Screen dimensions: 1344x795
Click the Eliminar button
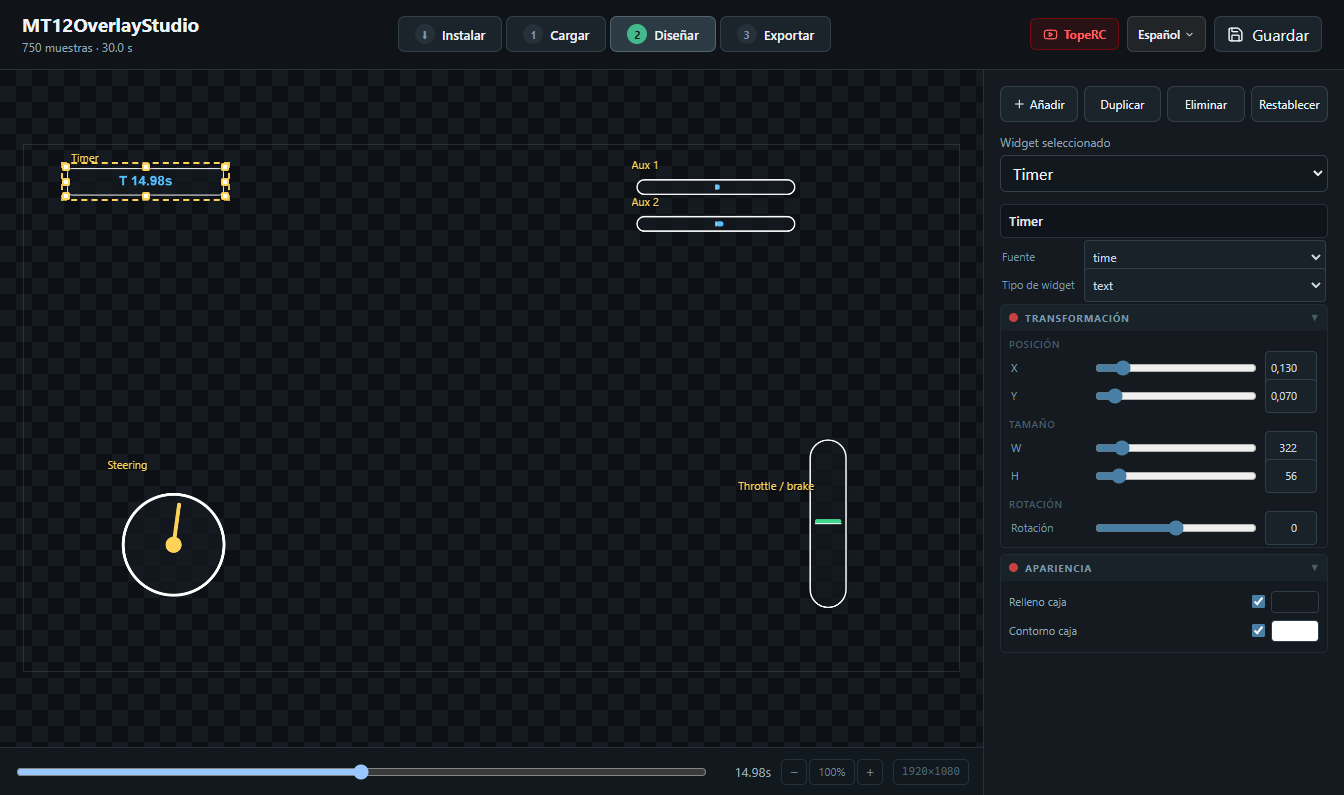click(x=1206, y=104)
